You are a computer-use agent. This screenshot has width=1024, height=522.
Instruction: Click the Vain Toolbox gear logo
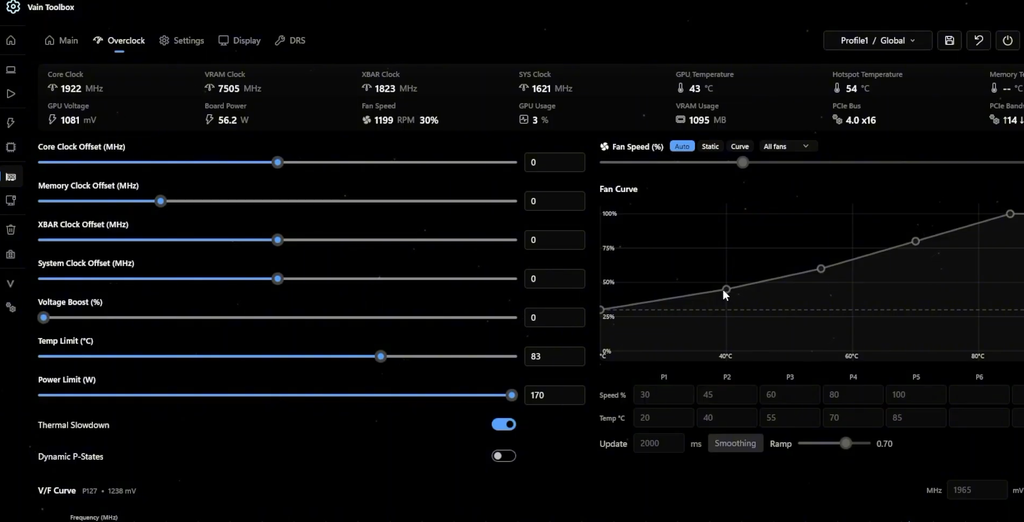coord(13,8)
